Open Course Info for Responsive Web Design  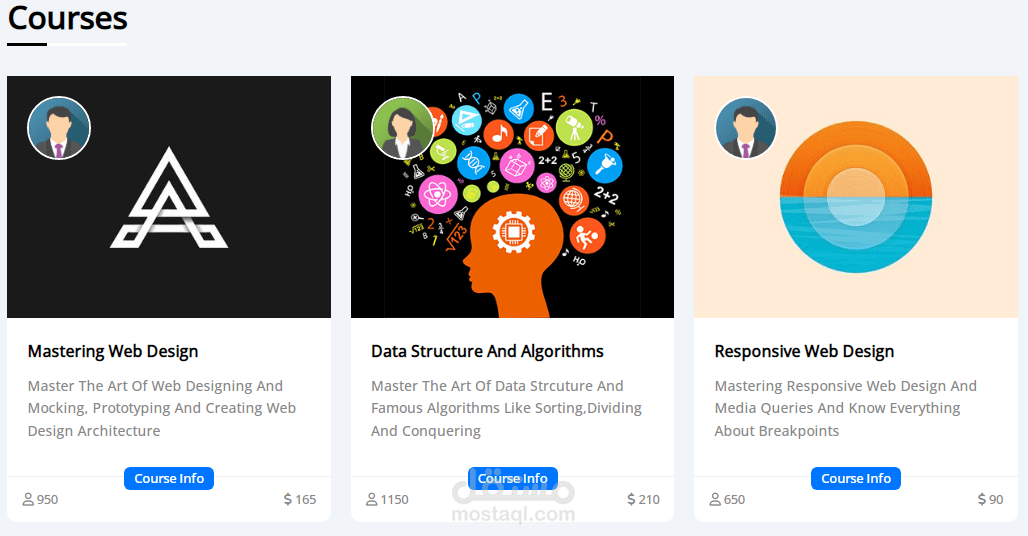856,479
